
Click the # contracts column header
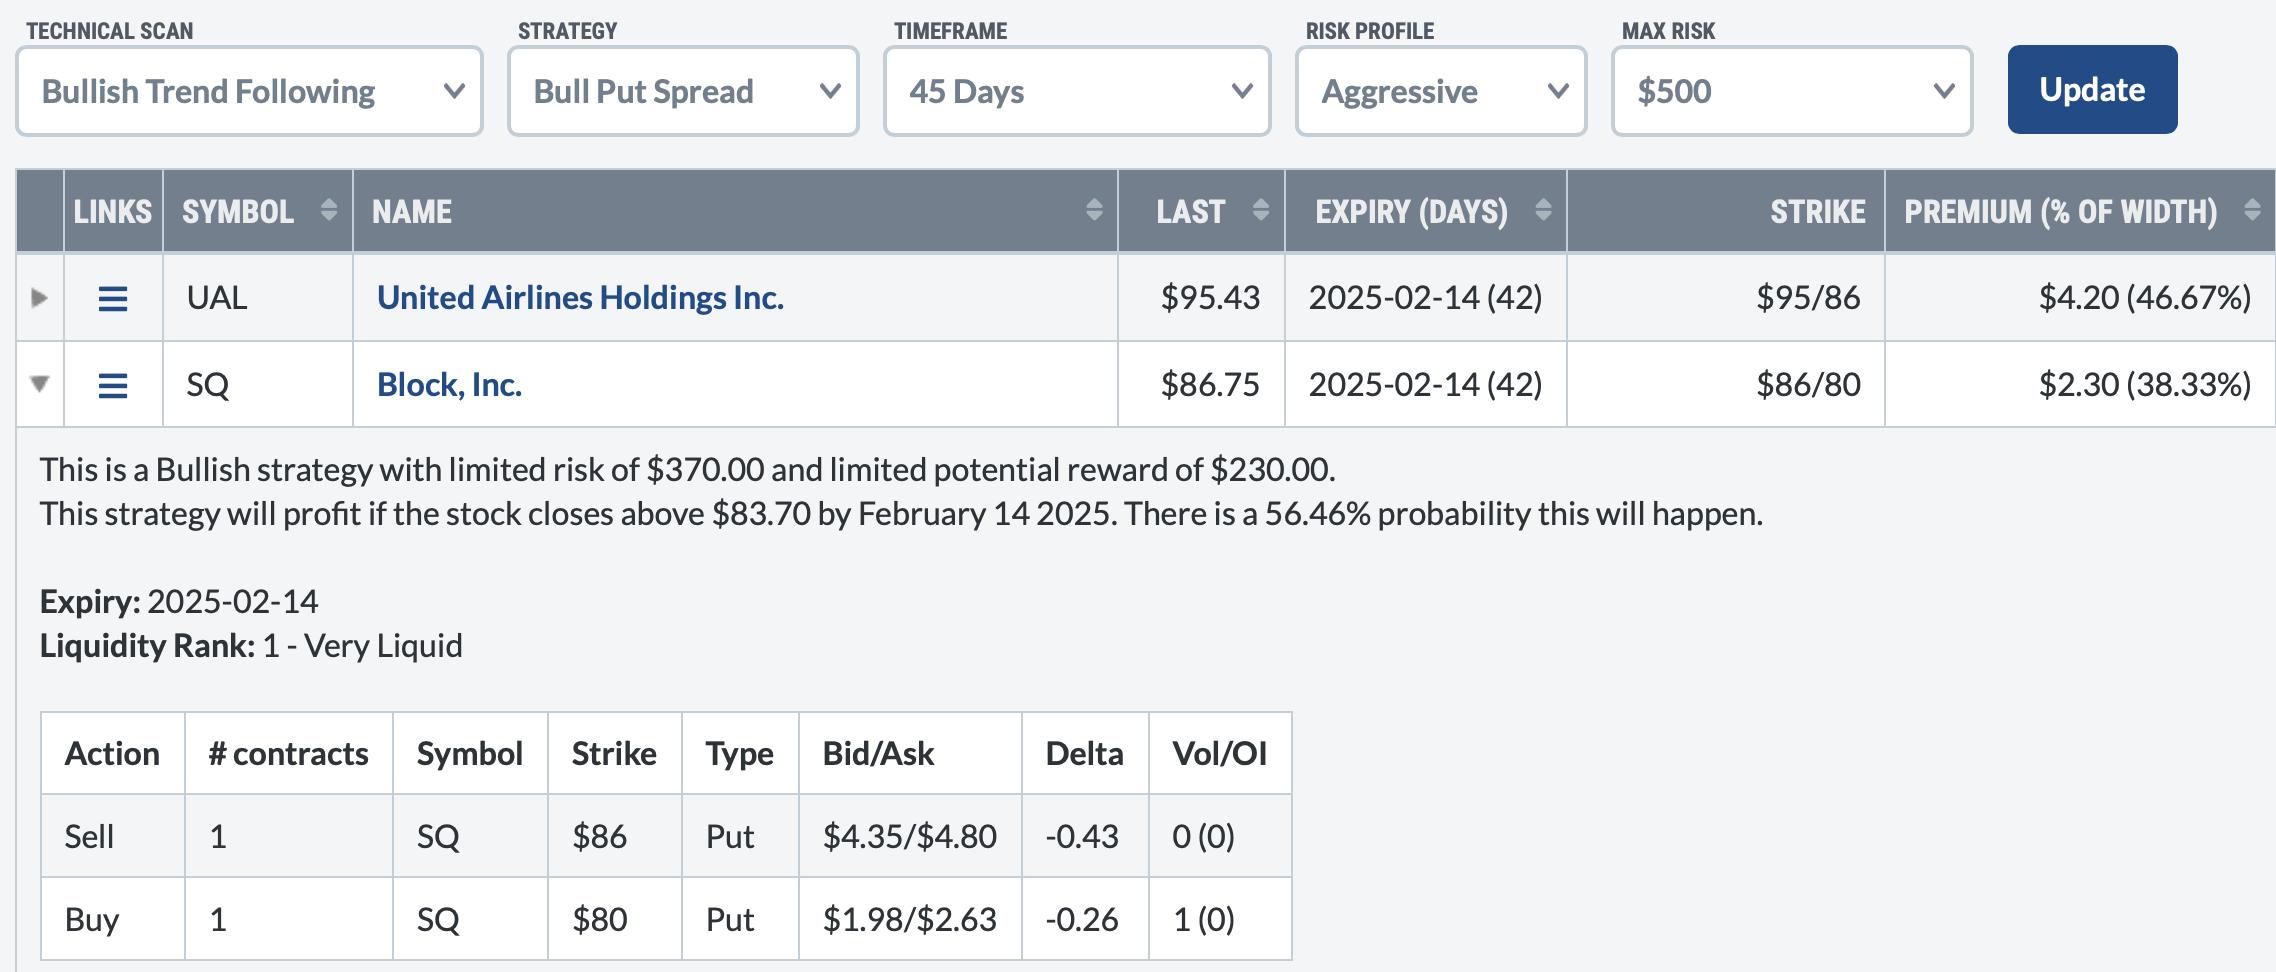(288, 753)
